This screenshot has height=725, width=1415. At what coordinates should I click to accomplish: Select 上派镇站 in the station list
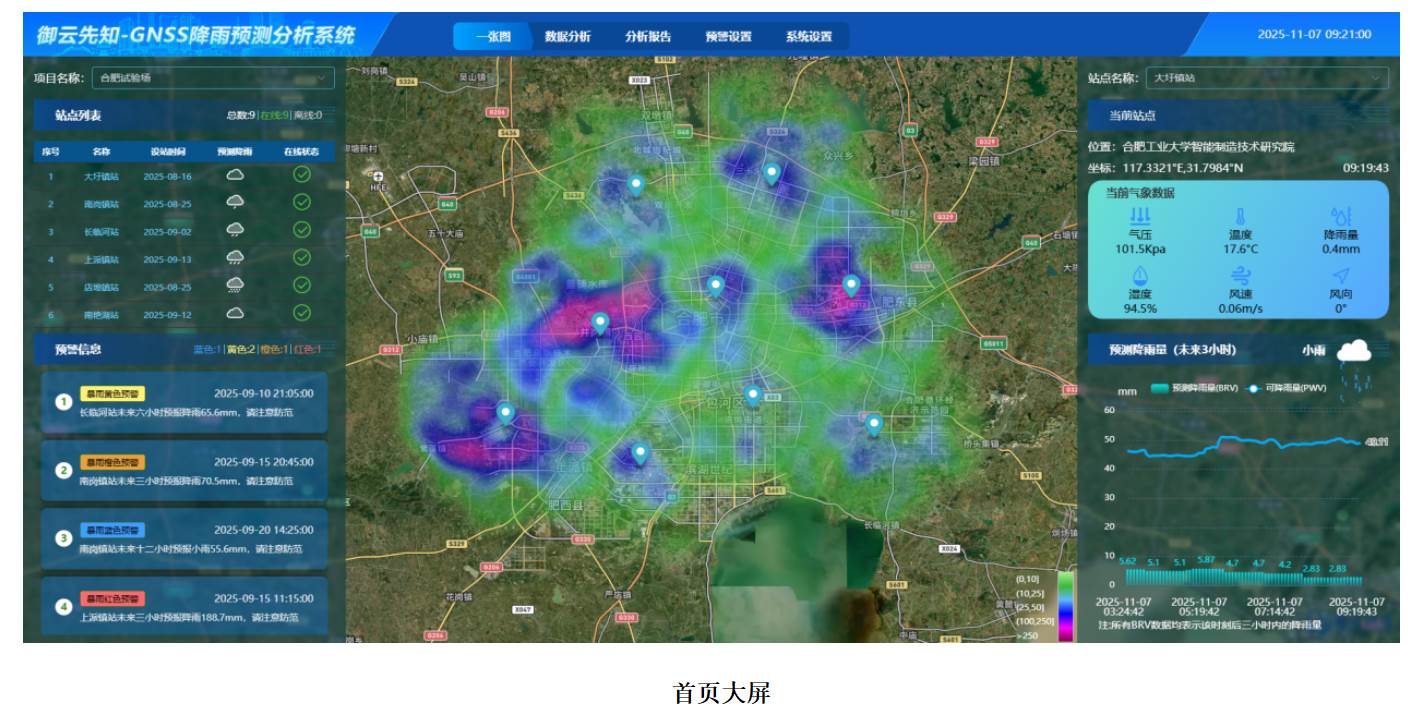(101, 260)
